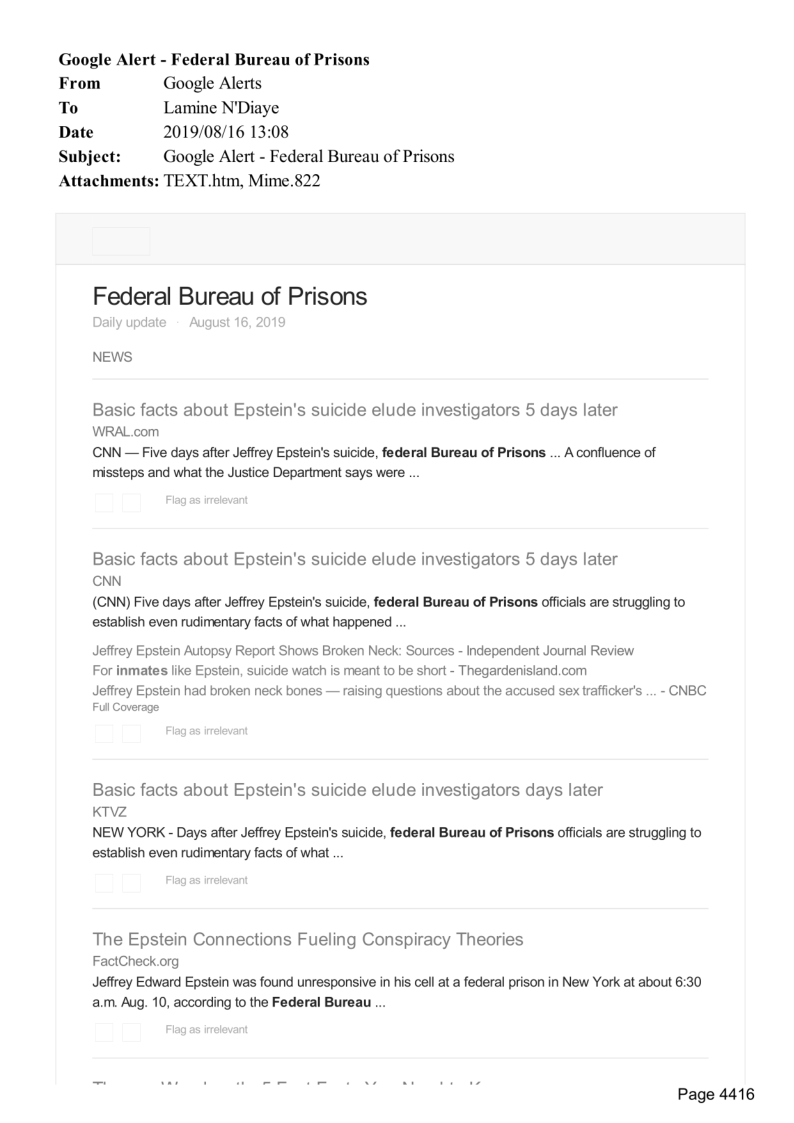Click first share icon under CNN article
Image resolution: width=794 pixels, height=1123 pixels.
tap(104, 733)
